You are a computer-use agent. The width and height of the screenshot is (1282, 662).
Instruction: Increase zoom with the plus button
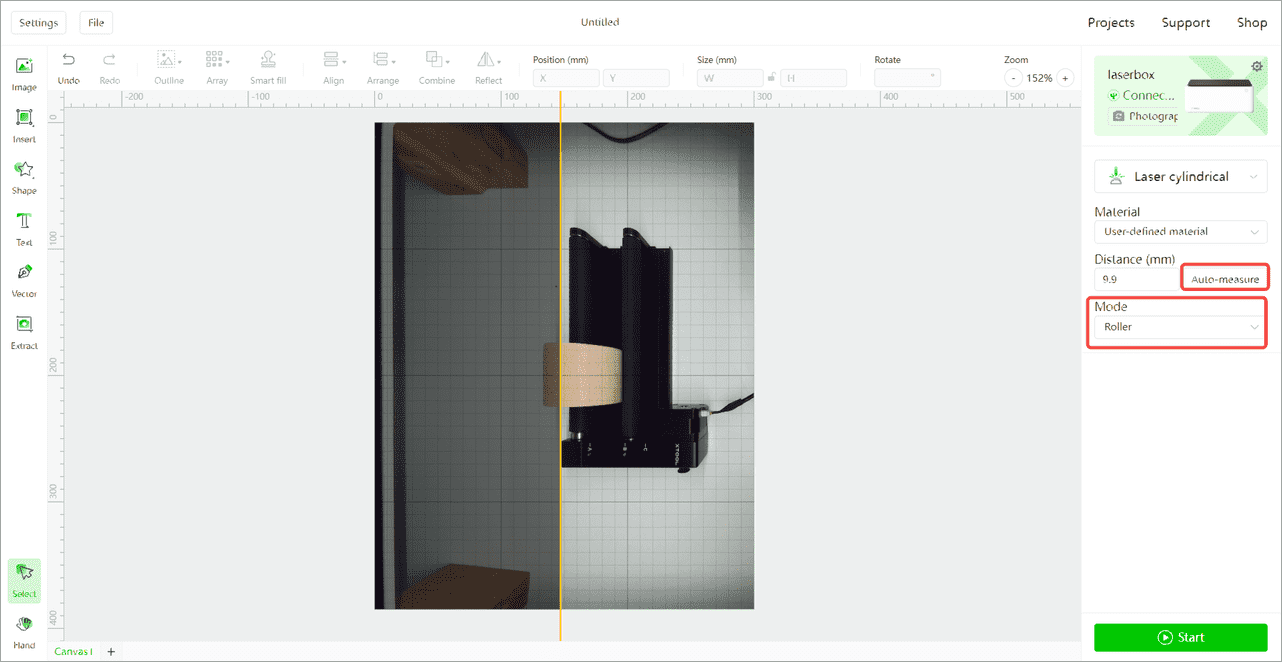(x=1066, y=78)
